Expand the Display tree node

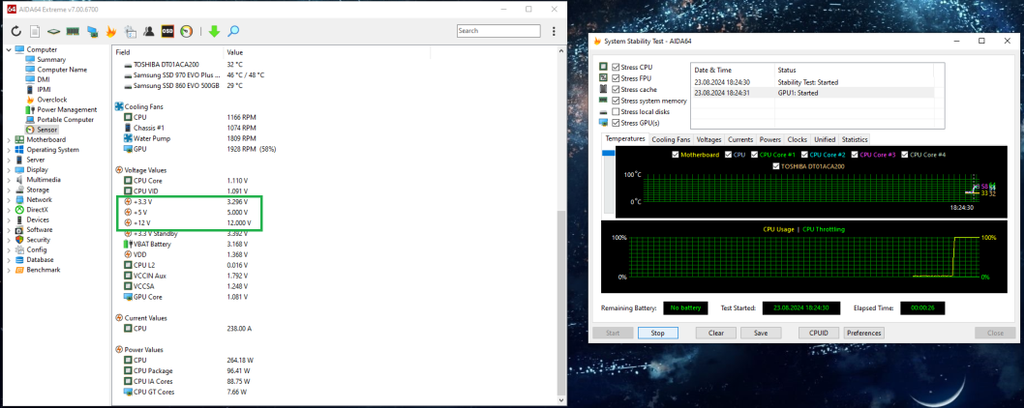point(8,170)
